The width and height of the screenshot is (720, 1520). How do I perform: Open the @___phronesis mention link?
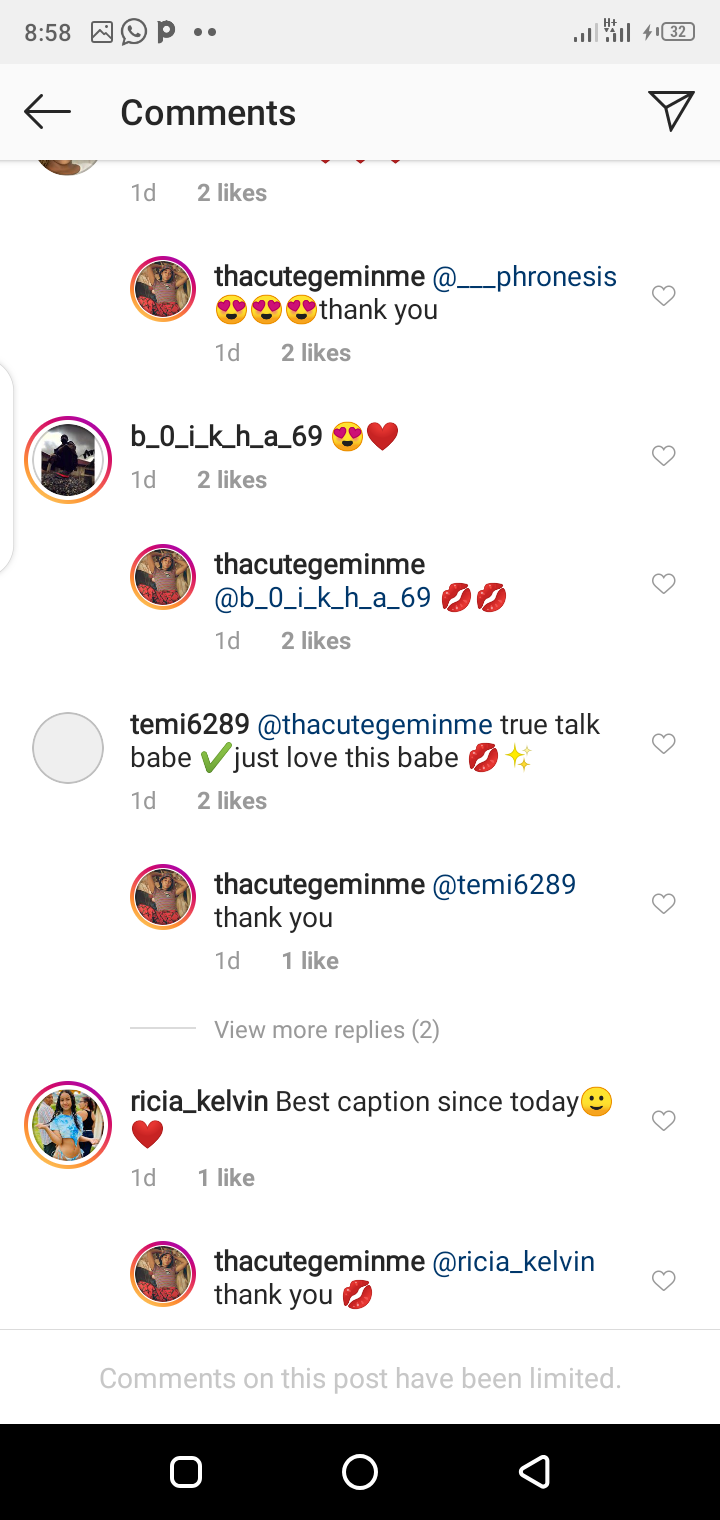point(524,277)
